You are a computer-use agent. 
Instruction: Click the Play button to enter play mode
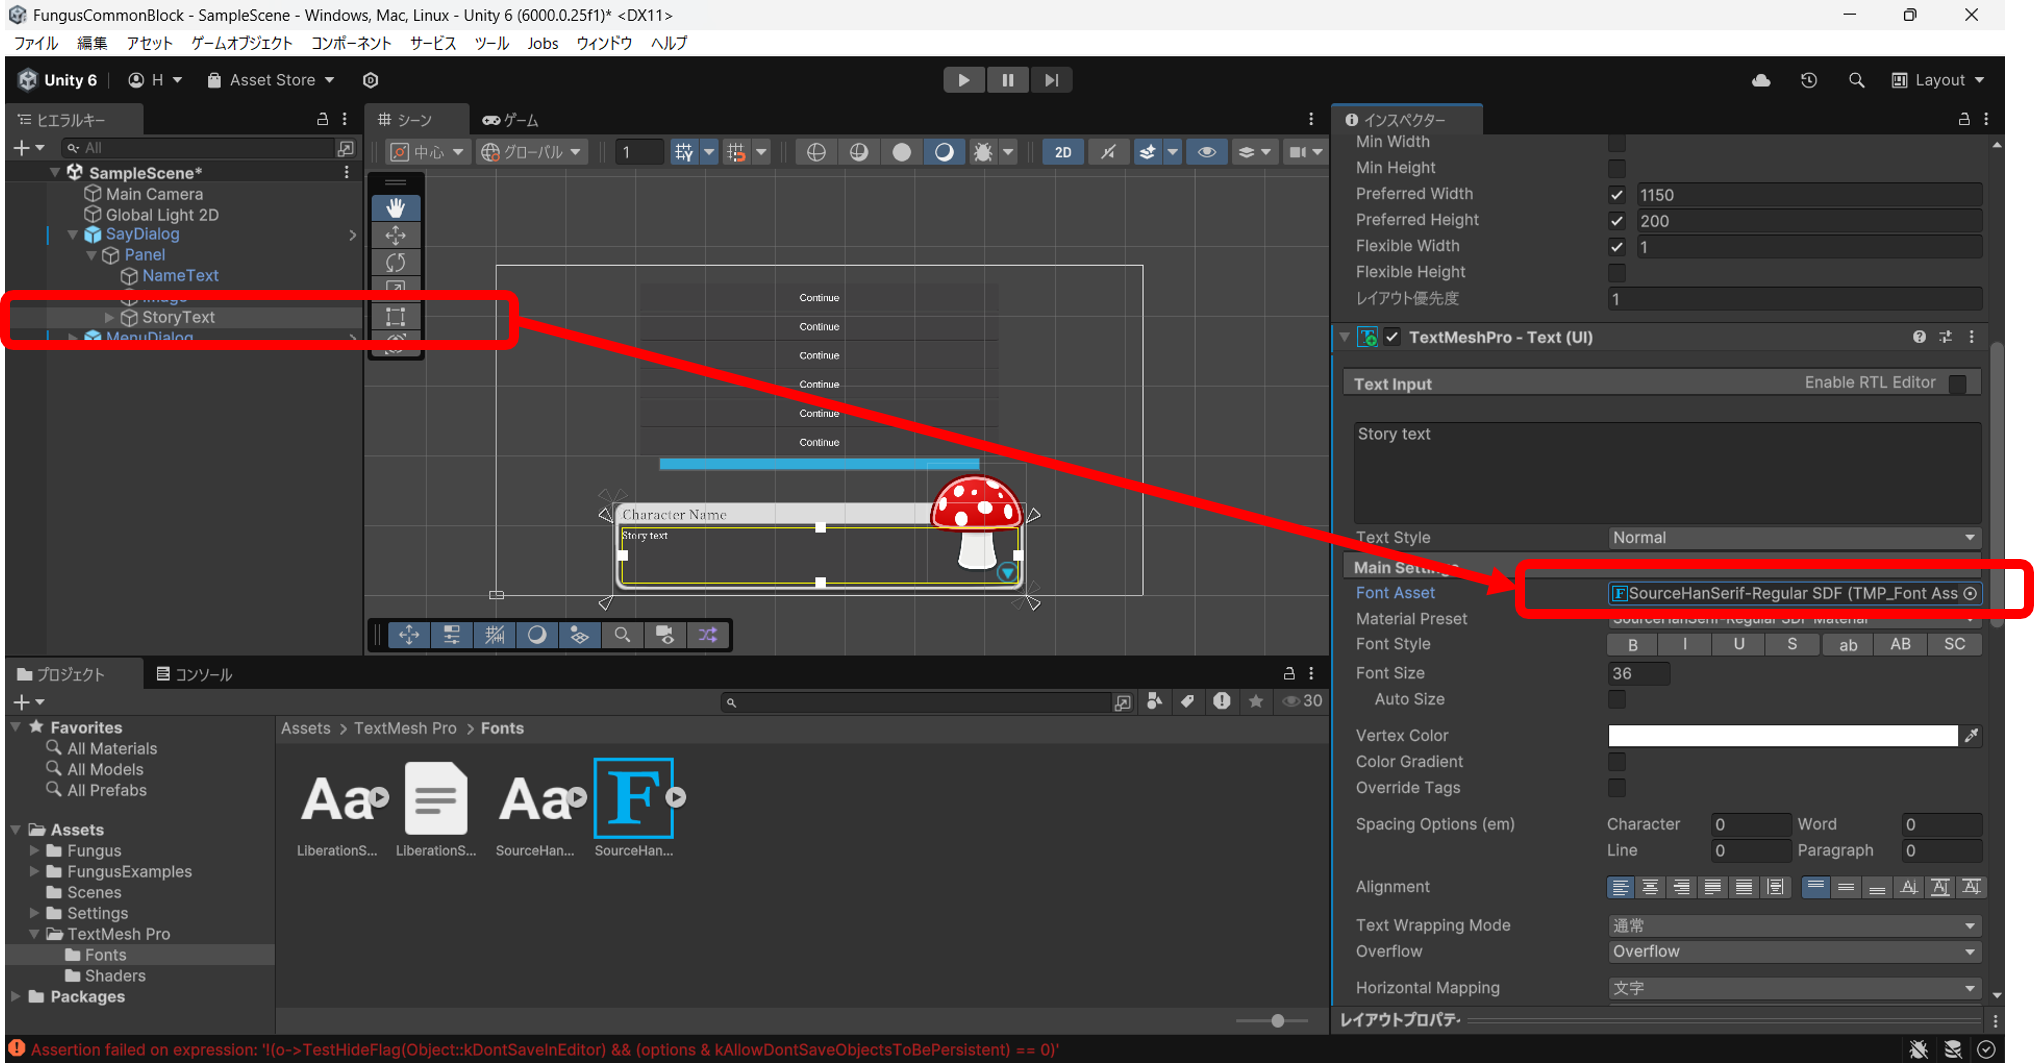tap(963, 80)
